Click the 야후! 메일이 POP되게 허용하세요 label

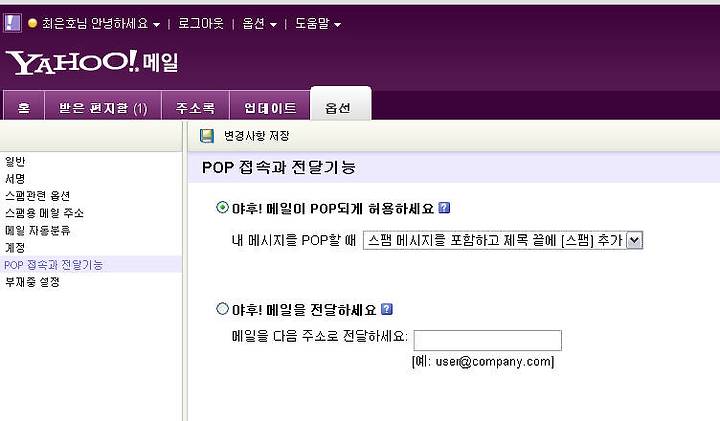coord(333,209)
